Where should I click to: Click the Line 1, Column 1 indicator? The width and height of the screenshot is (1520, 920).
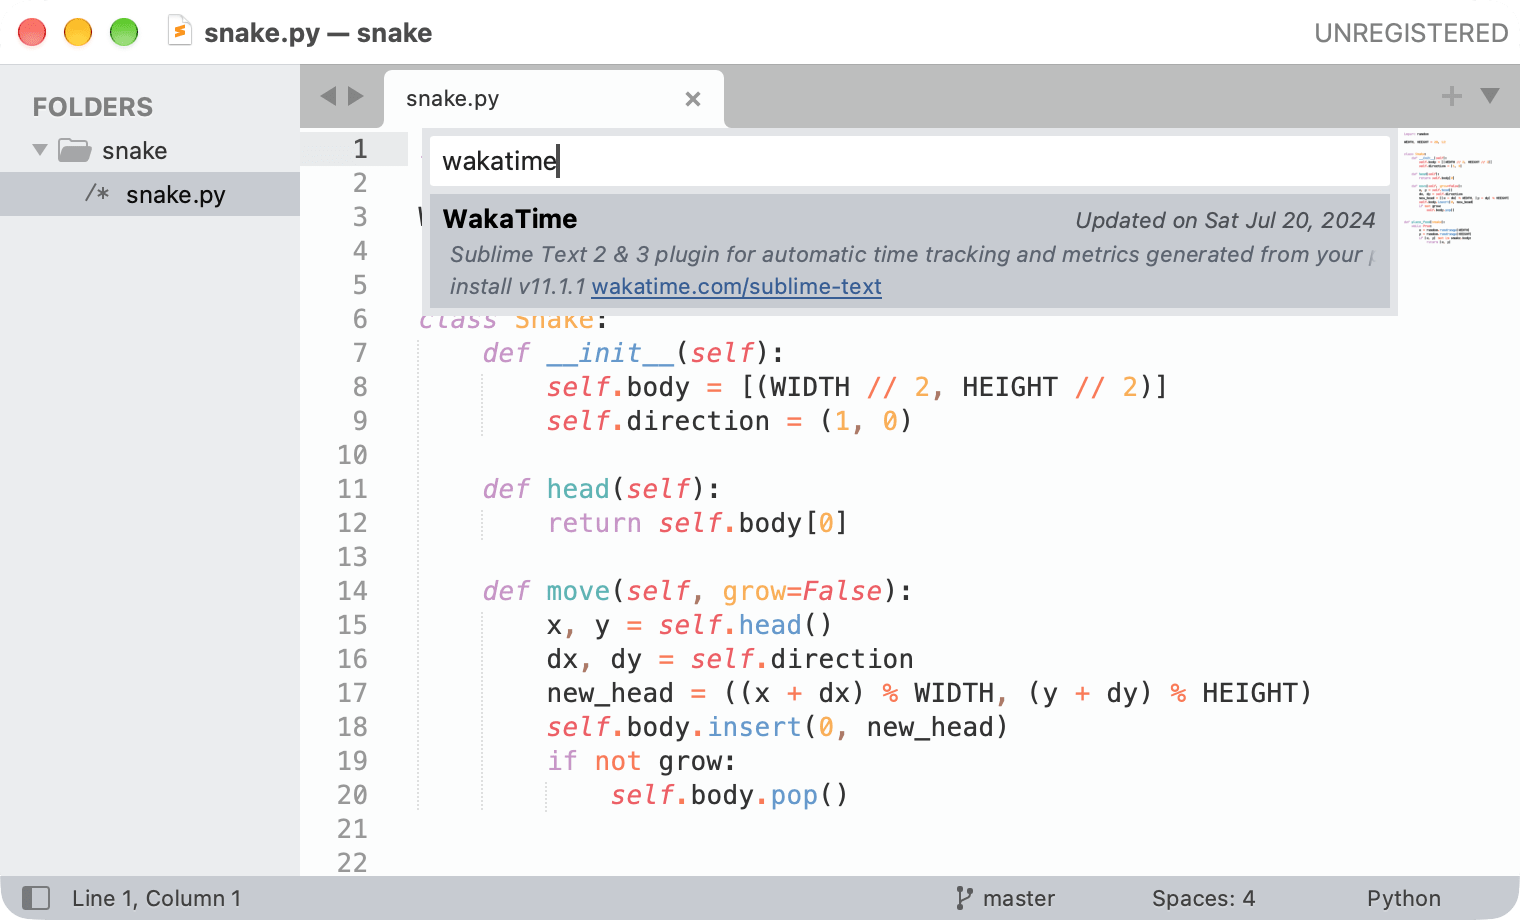157,898
